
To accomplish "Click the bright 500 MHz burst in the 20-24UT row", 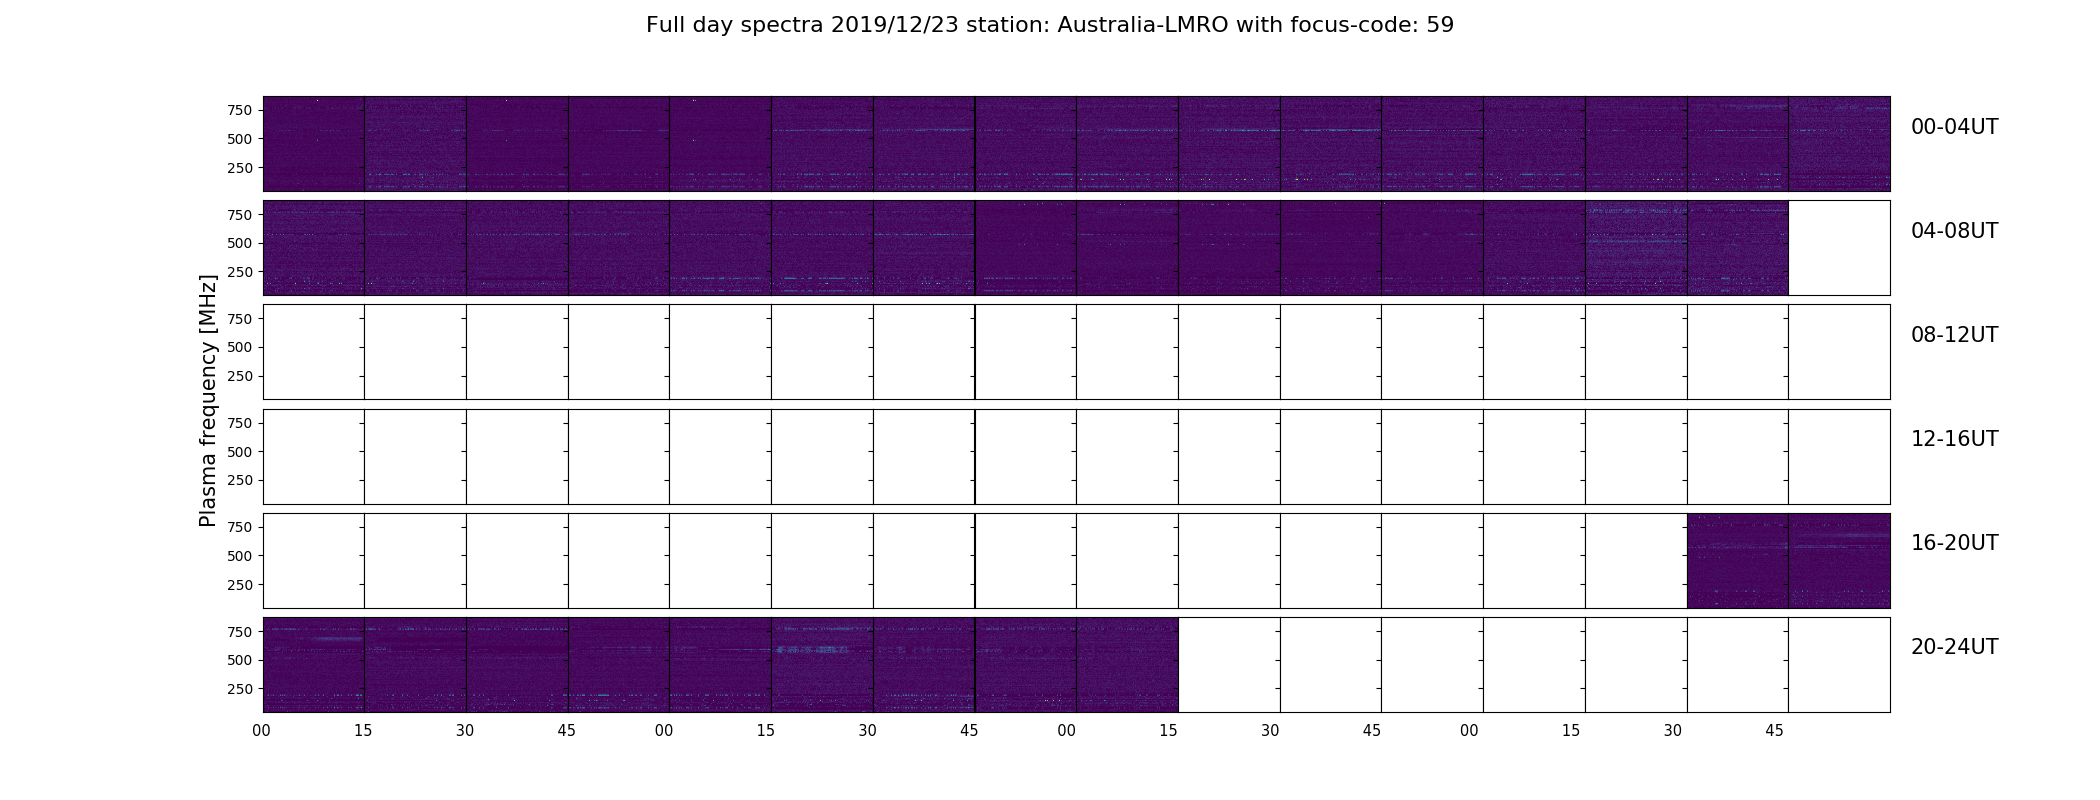I will (811, 650).
